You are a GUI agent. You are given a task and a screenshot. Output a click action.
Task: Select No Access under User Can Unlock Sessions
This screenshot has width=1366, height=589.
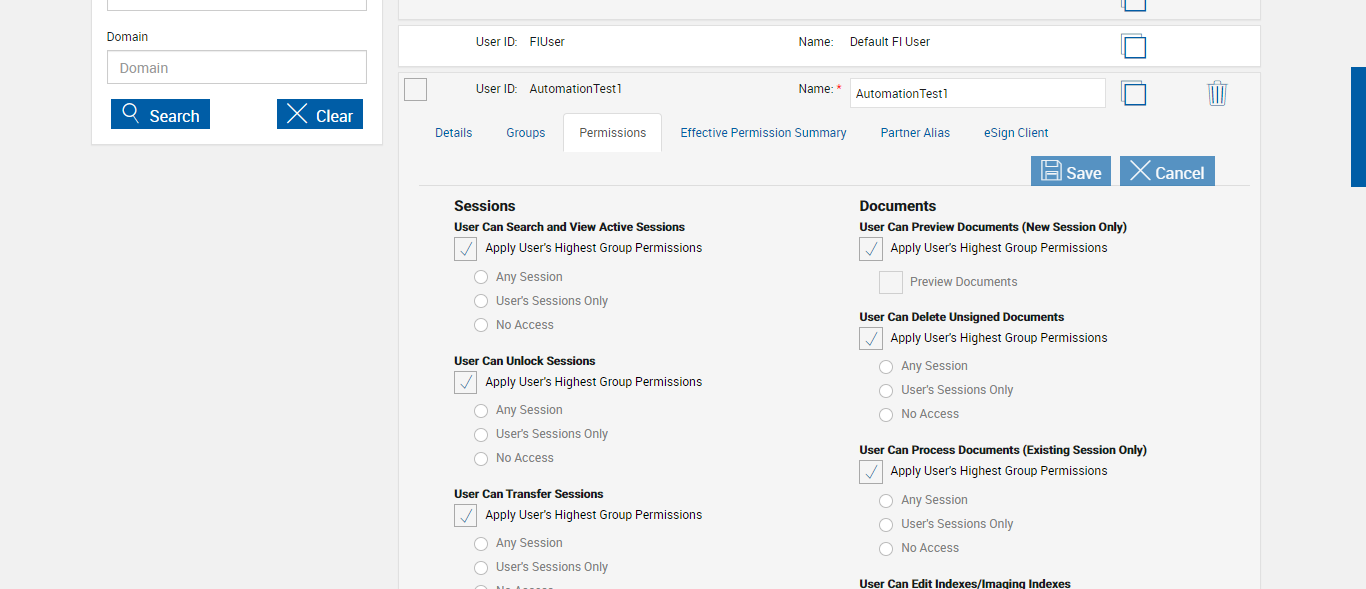481,459
